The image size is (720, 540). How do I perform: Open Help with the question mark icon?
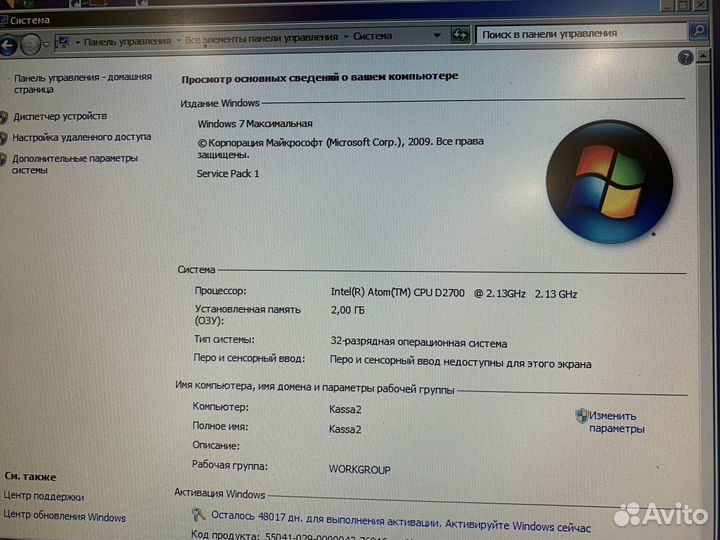point(685,57)
